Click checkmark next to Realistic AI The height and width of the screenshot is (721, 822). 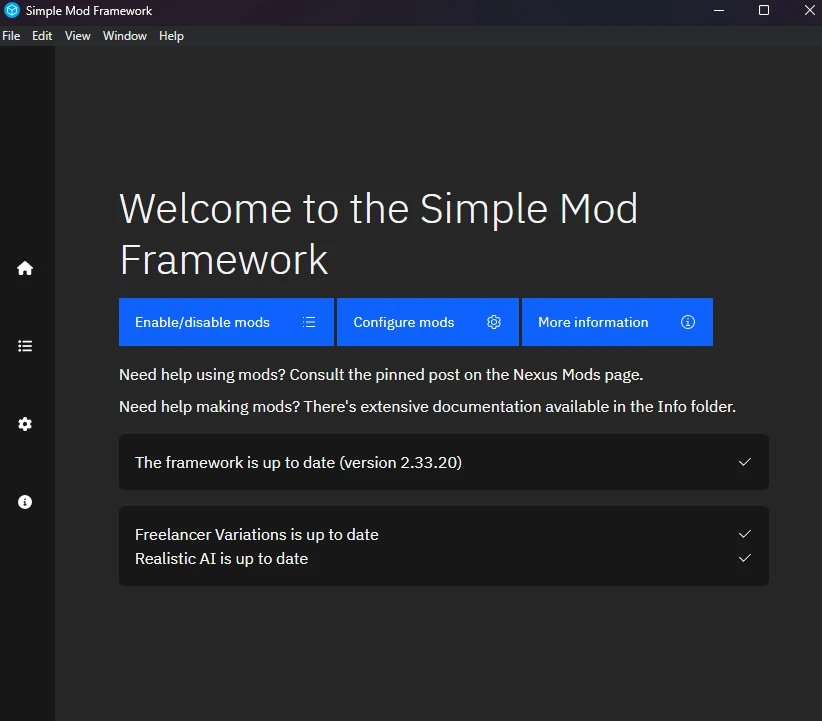click(x=744, y=558)
